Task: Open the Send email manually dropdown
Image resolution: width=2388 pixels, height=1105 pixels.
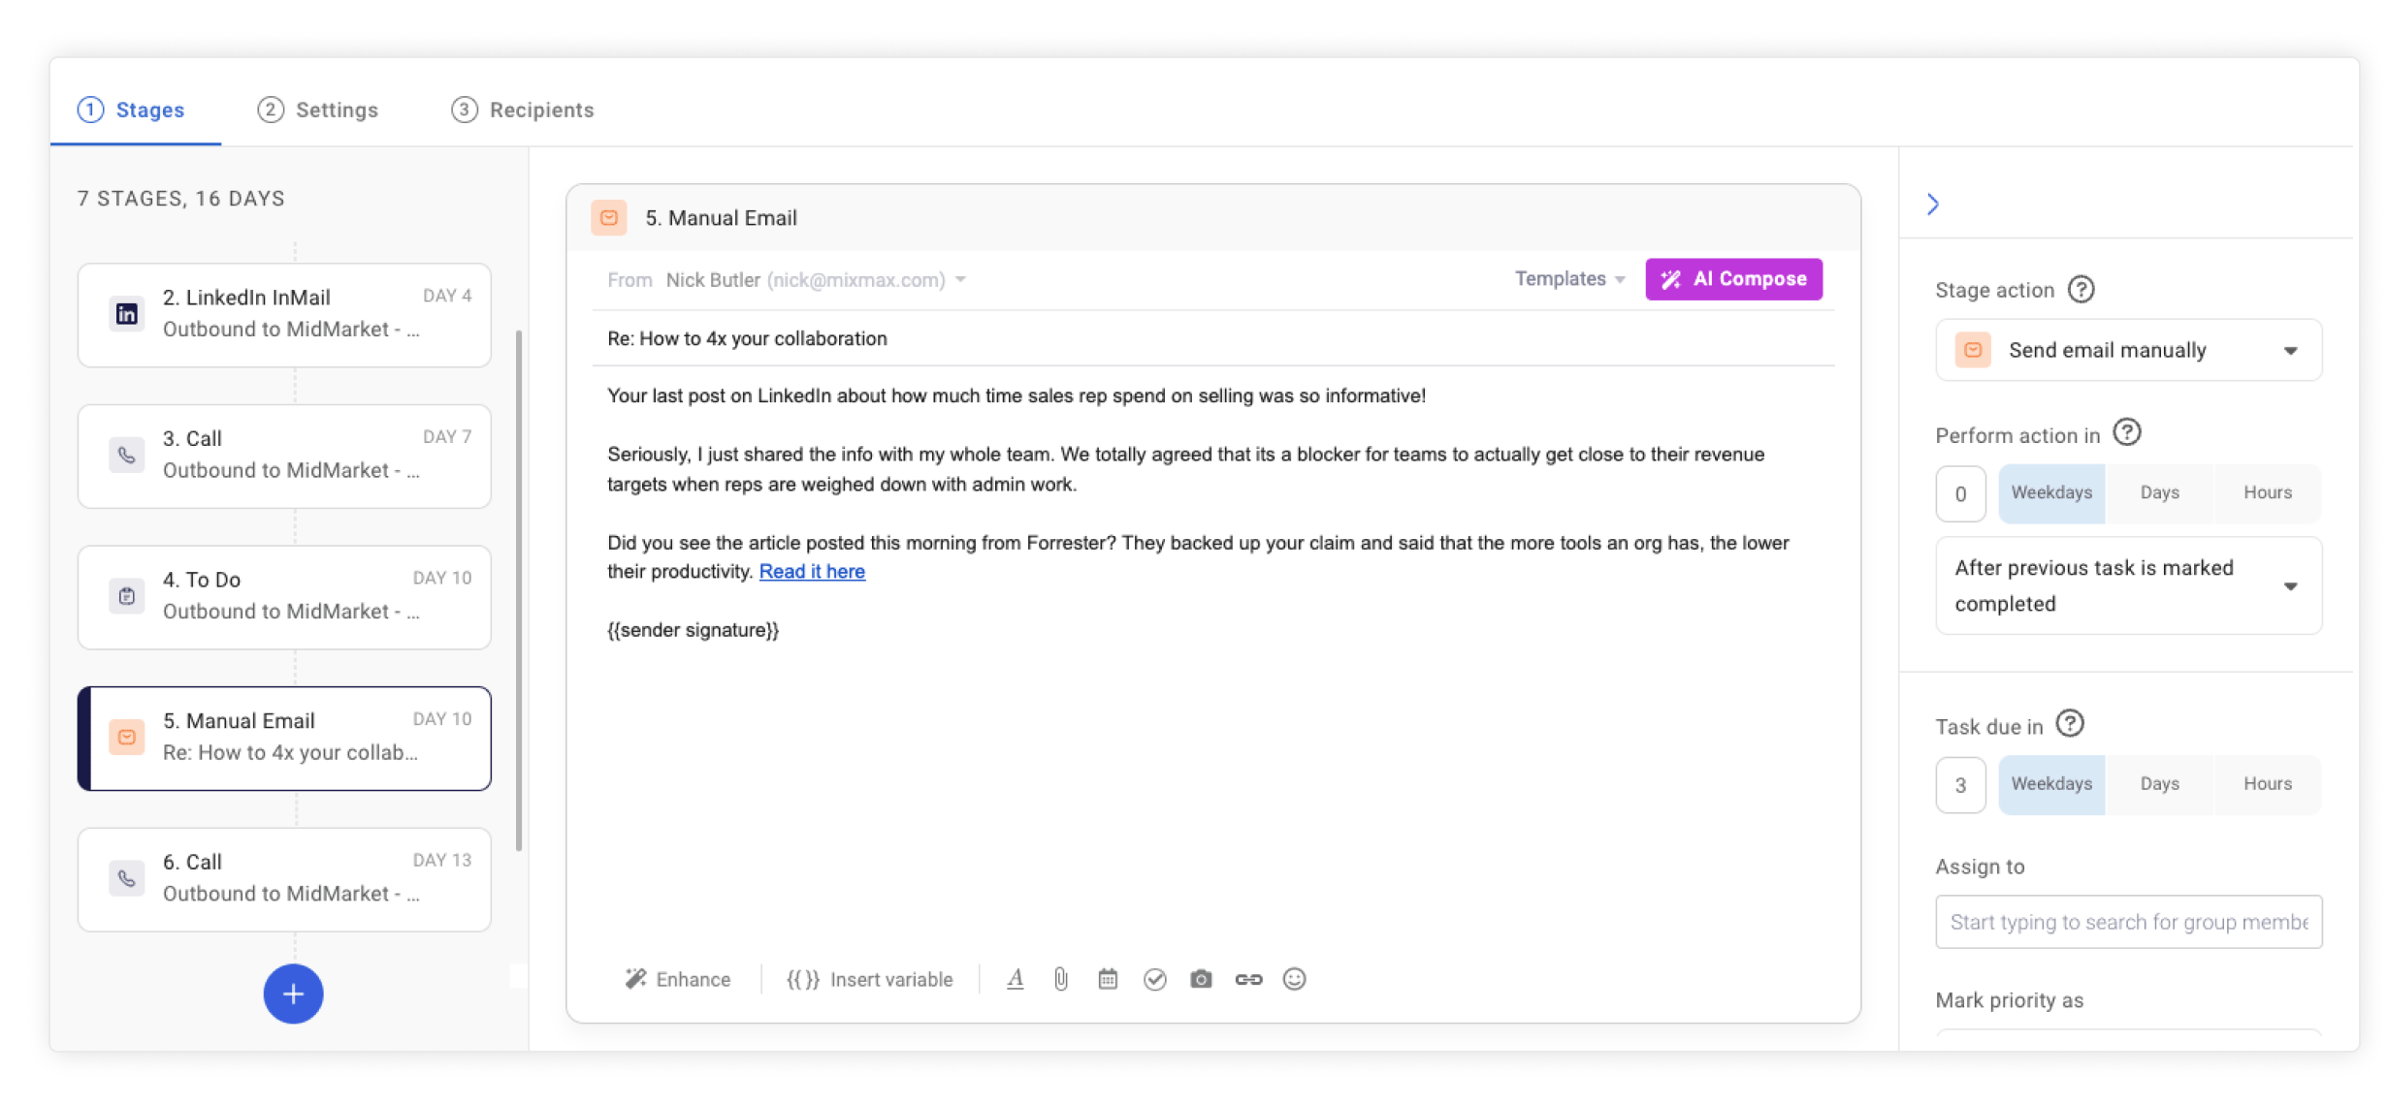Action: coord(2128,350)
